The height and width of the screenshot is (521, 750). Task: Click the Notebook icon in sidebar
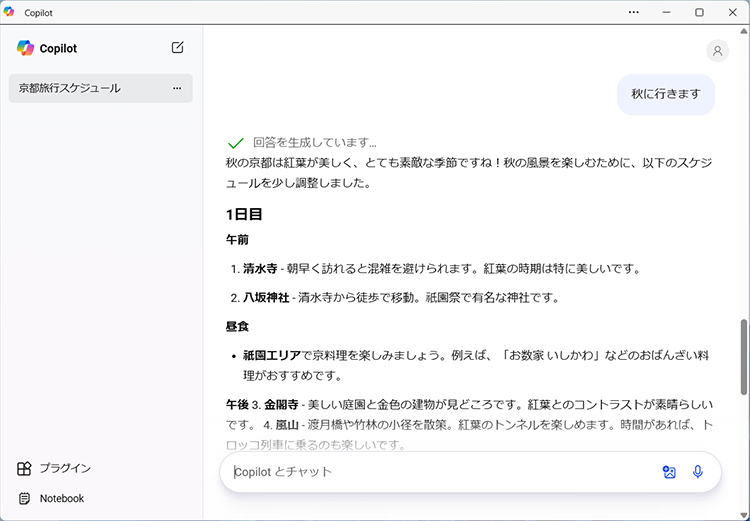coord(25,498)
